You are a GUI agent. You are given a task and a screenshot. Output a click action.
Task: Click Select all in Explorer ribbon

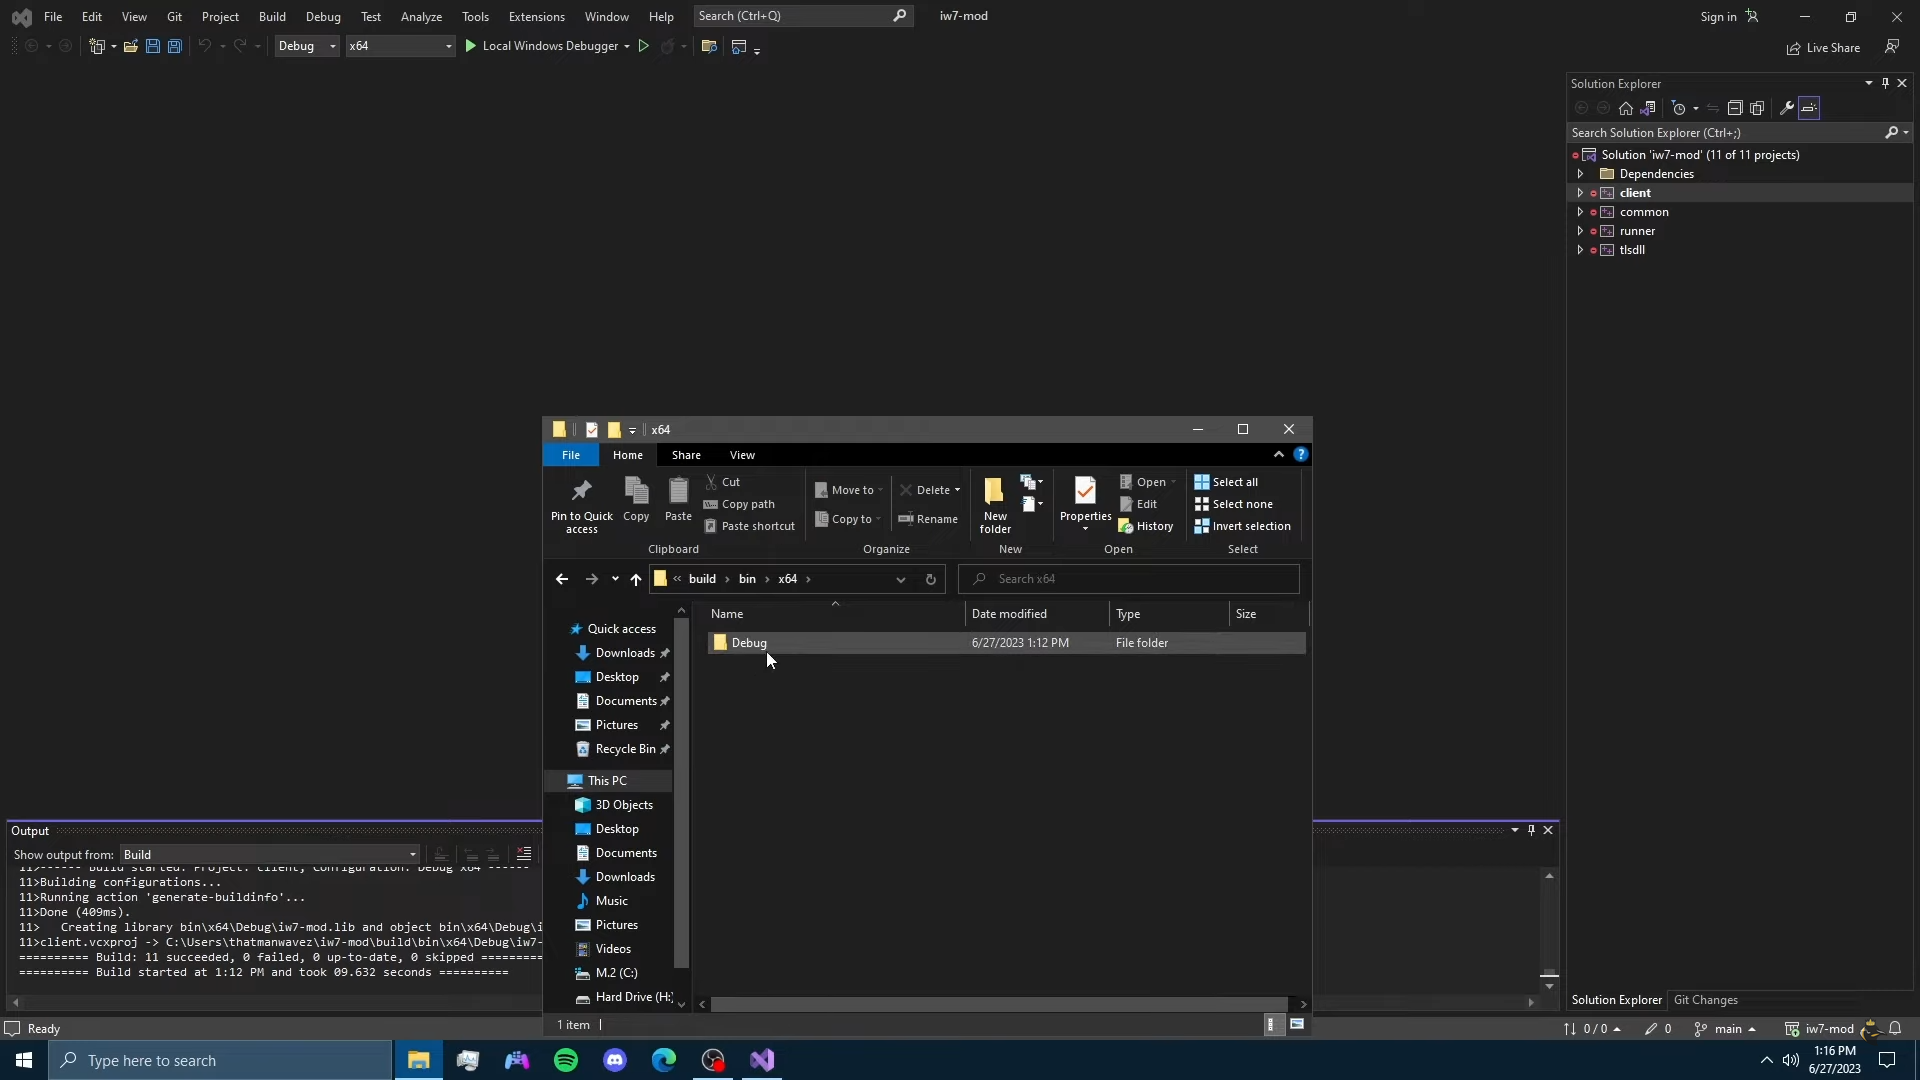[1226, 482]
